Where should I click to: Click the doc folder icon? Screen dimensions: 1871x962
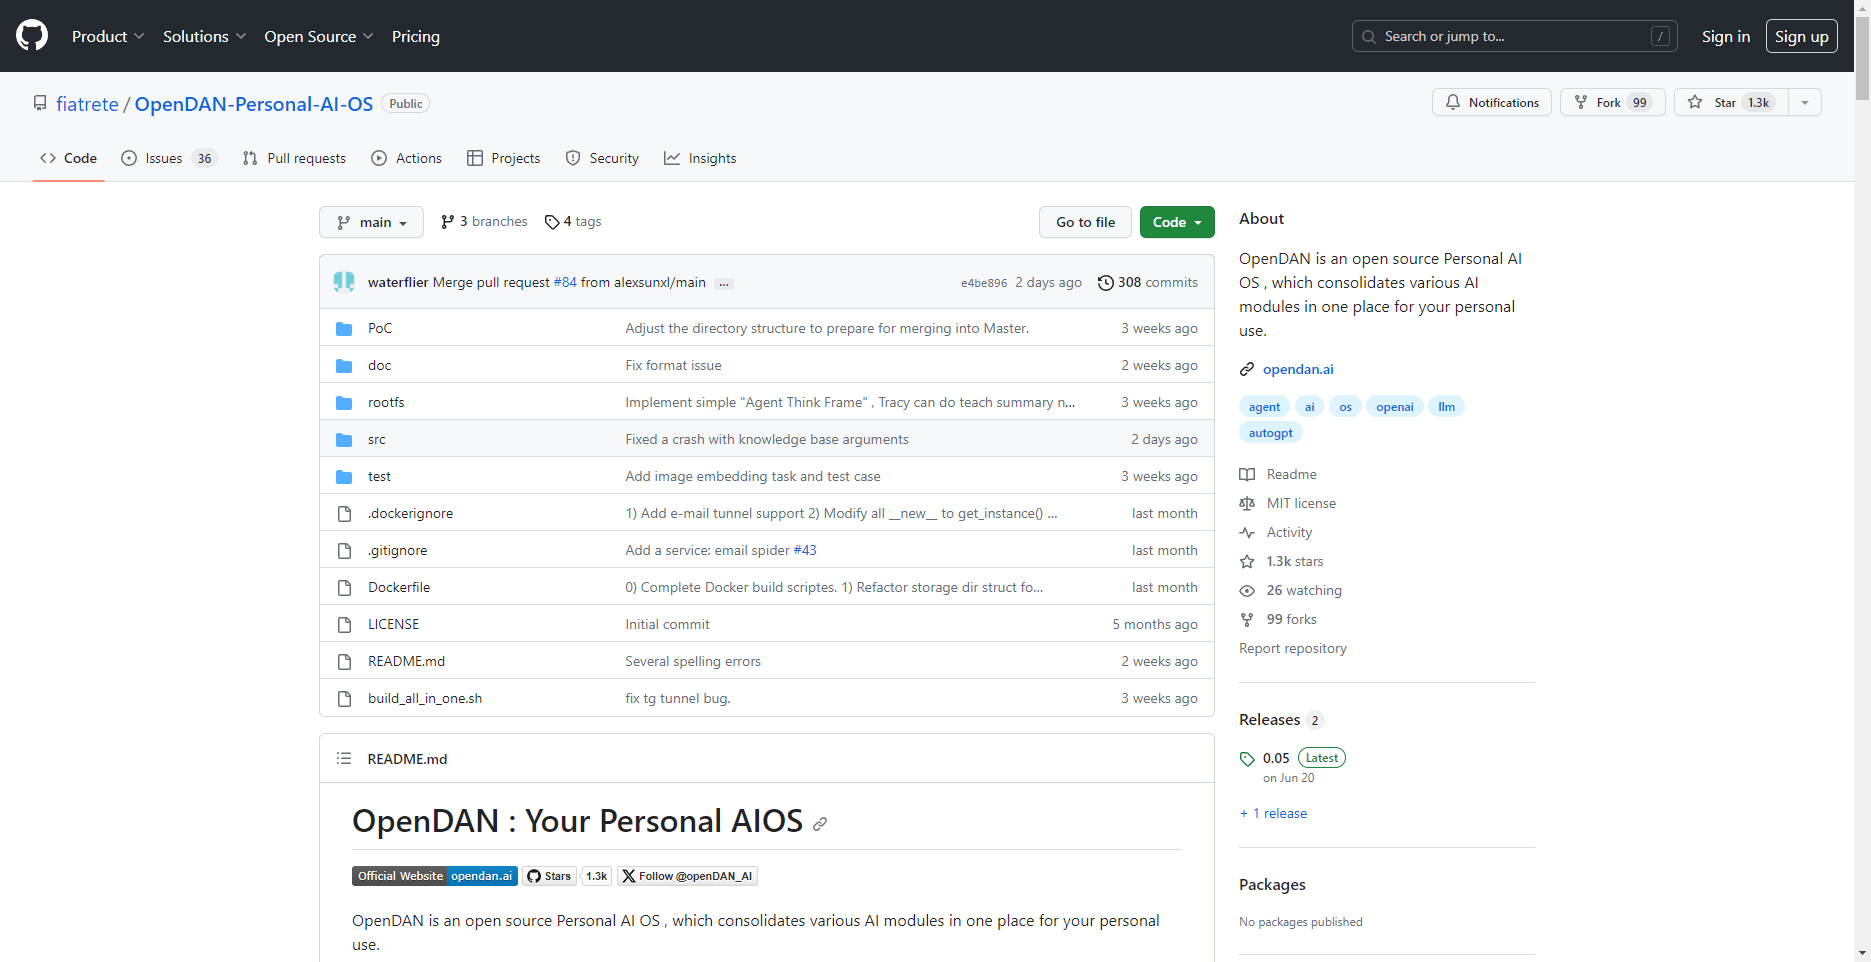344,365
